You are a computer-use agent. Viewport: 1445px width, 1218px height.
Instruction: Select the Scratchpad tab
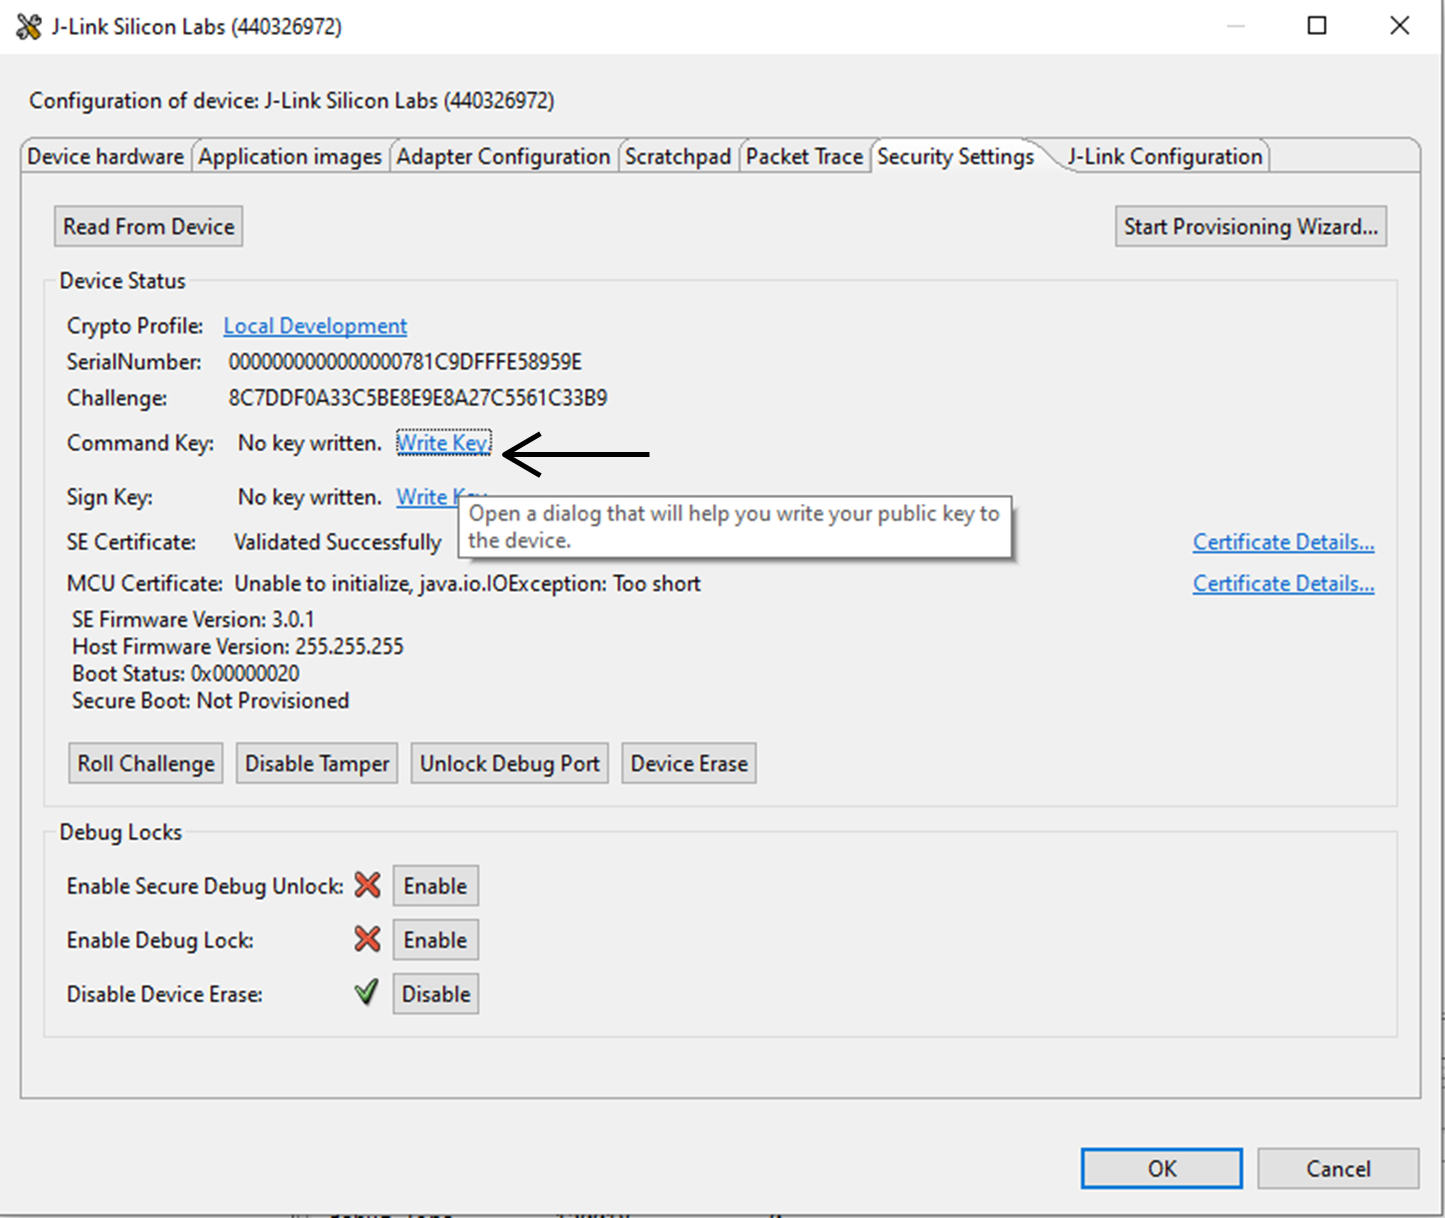678,157
